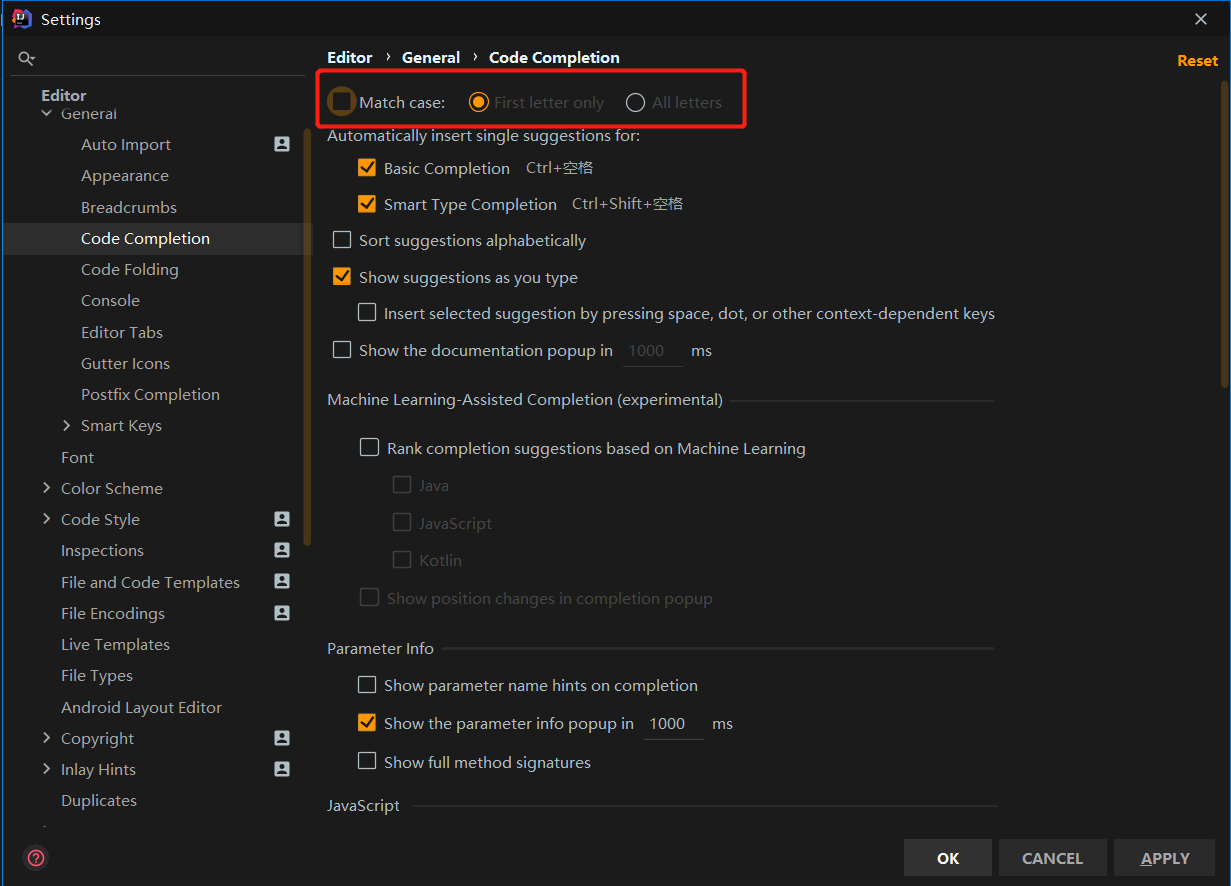The image size is (1231, 886).
Task: Enable Sort suggestions alphabetically
Action: [342, 240]
